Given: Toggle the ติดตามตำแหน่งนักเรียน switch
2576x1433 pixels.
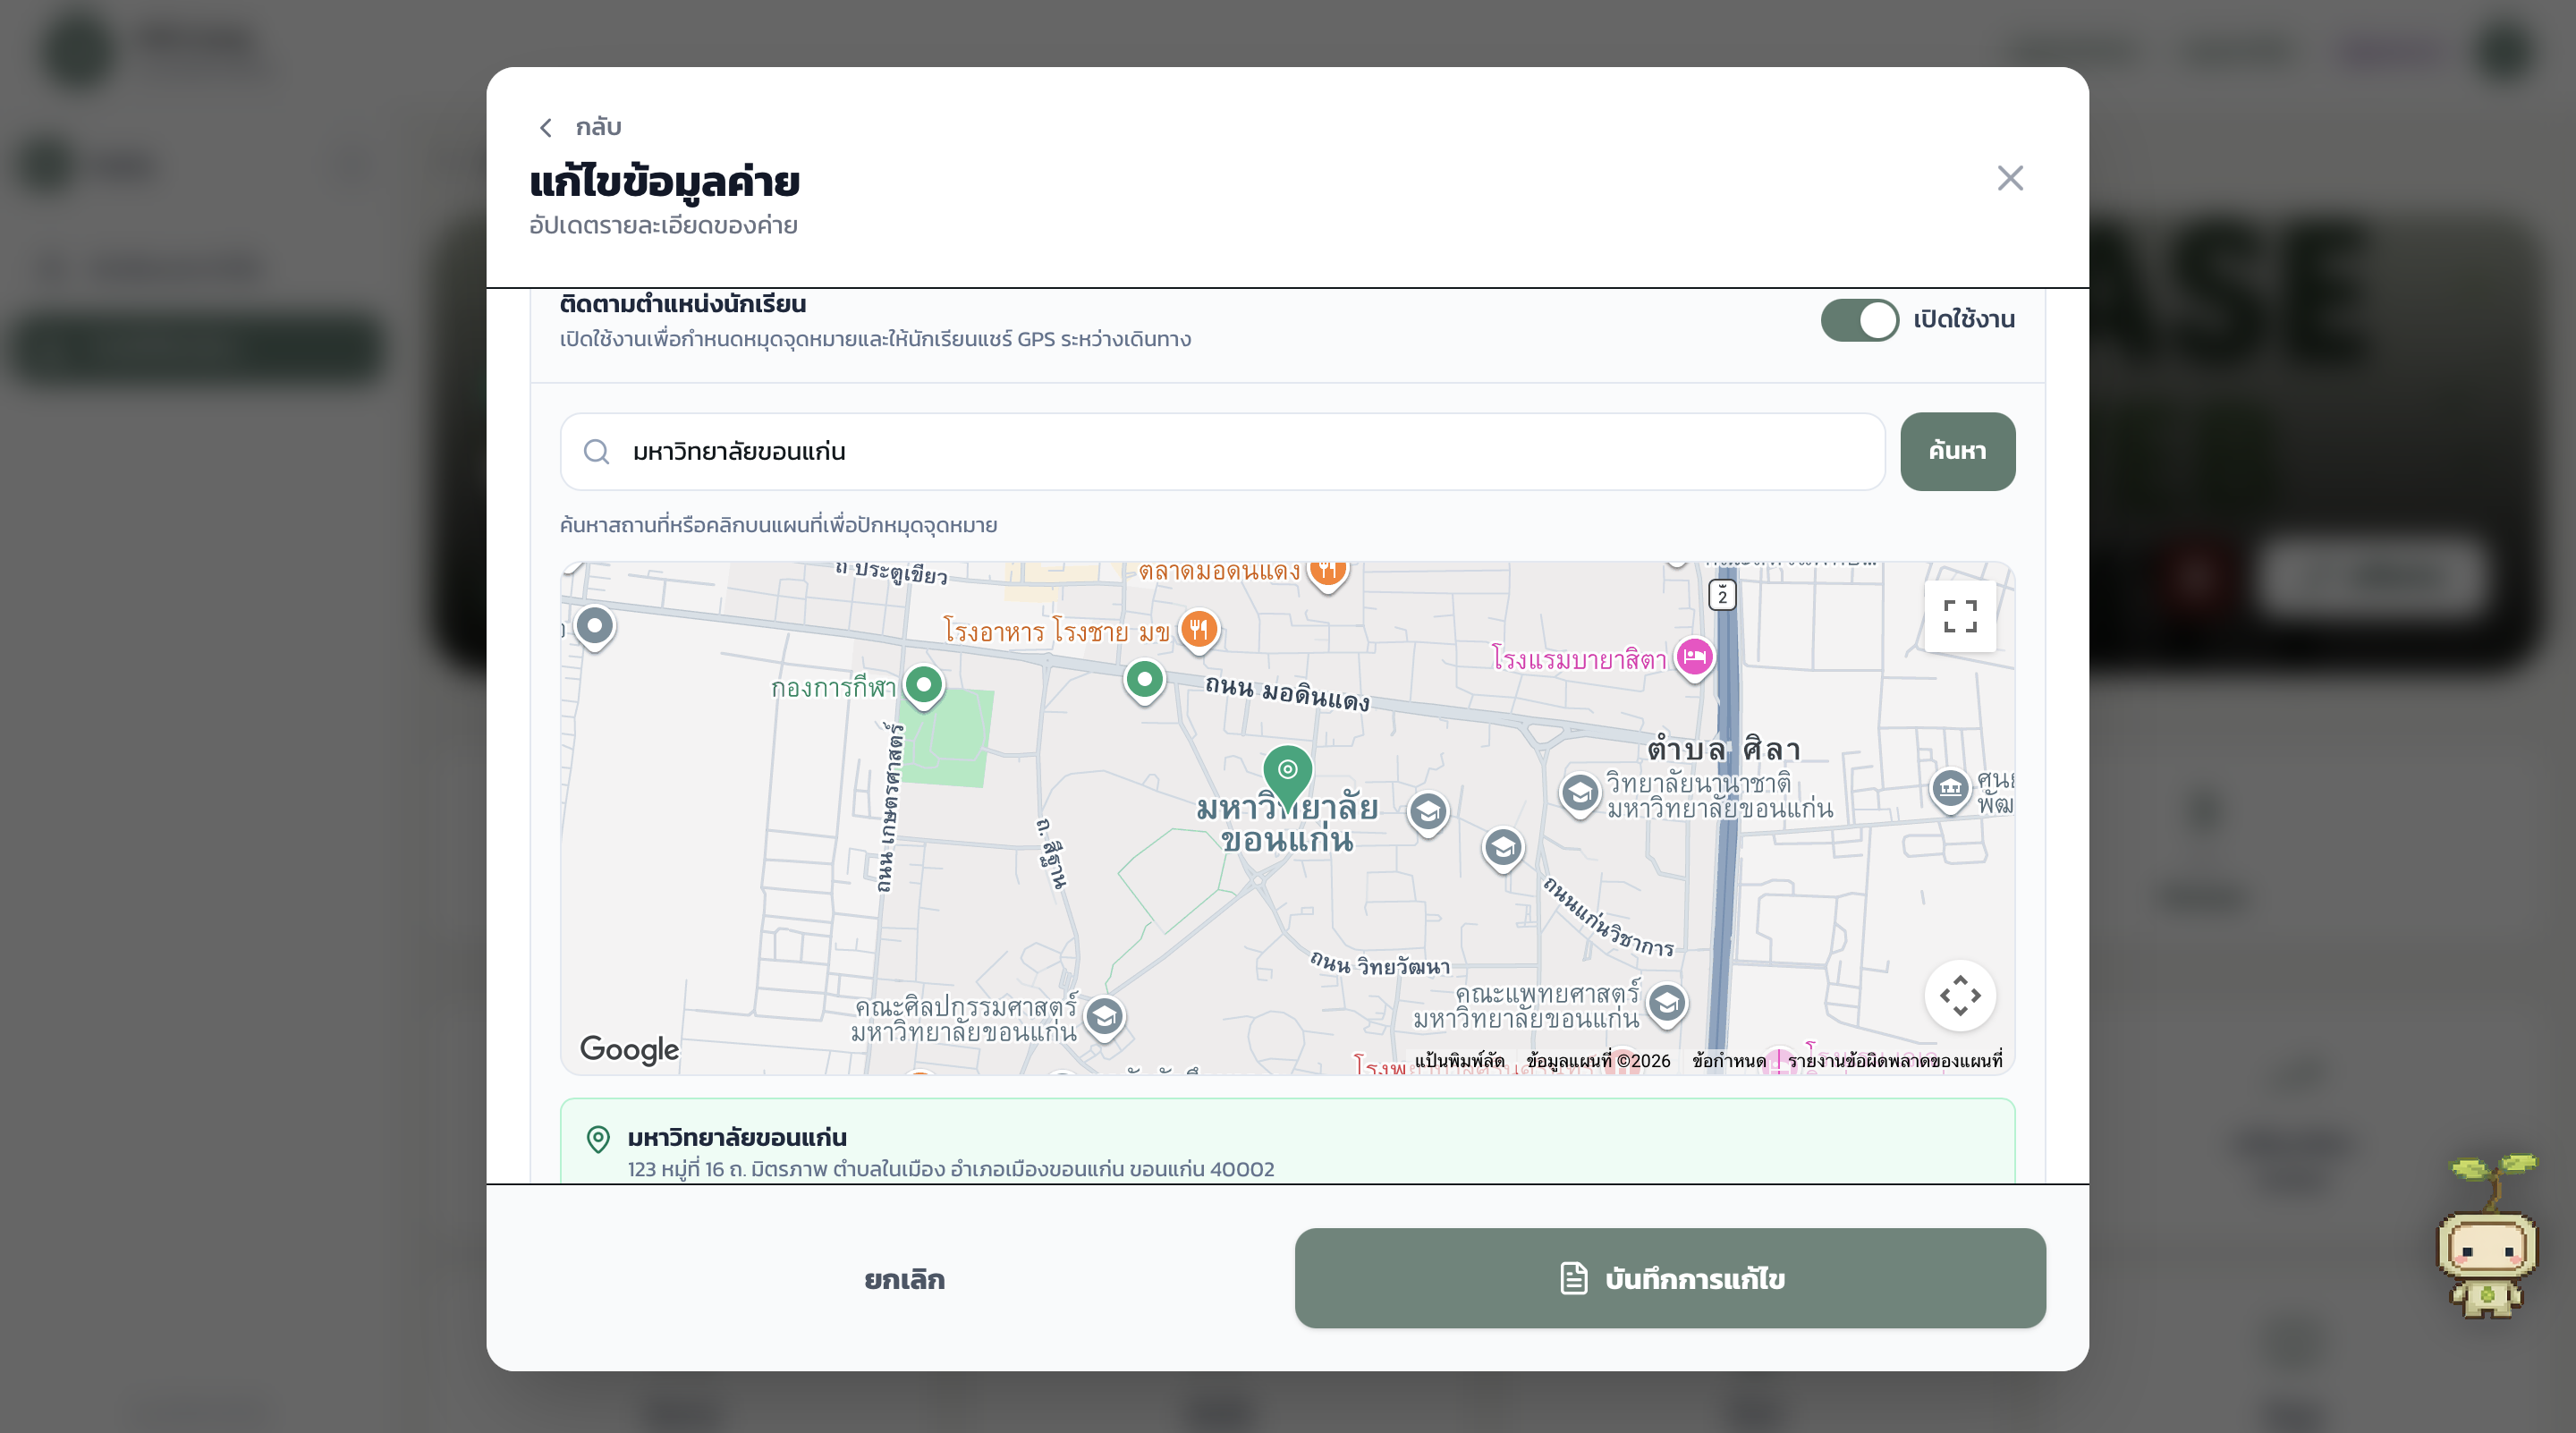Looking at the screenshot, I should coord(1859,320).
